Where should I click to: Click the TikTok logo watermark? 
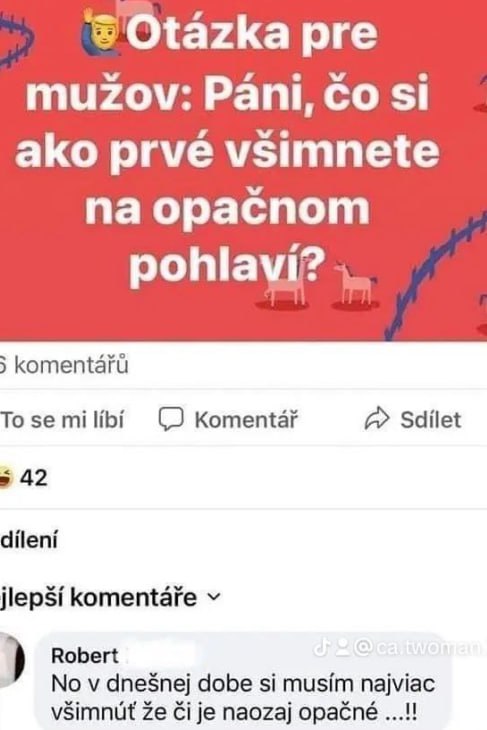coord(322,647)
